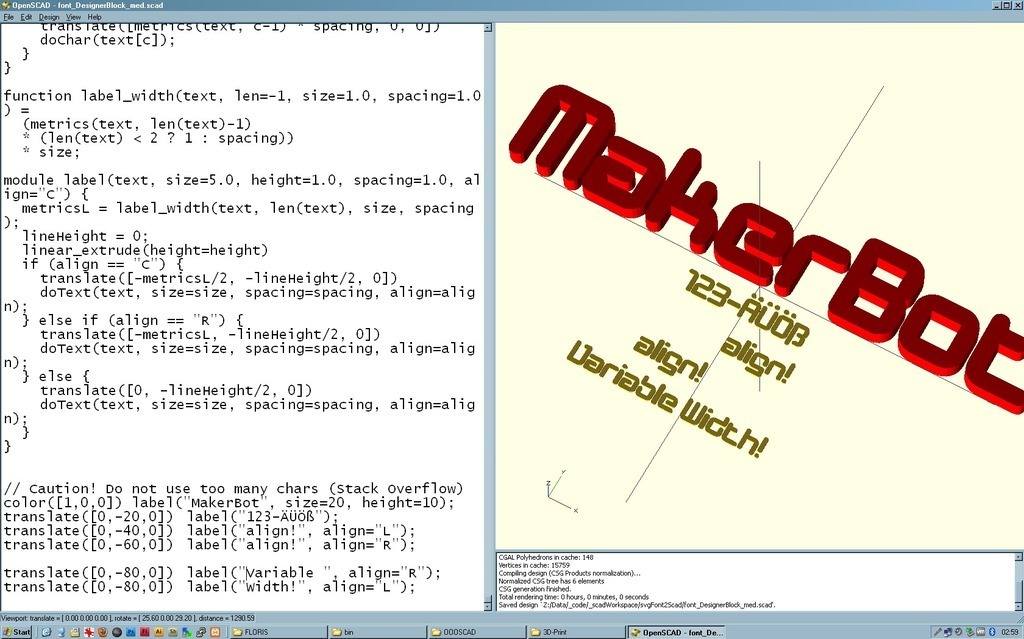Click code line 'color([1,0,0]) label("MakerBot"'
1024x639 pixels.
click(229, 502)
